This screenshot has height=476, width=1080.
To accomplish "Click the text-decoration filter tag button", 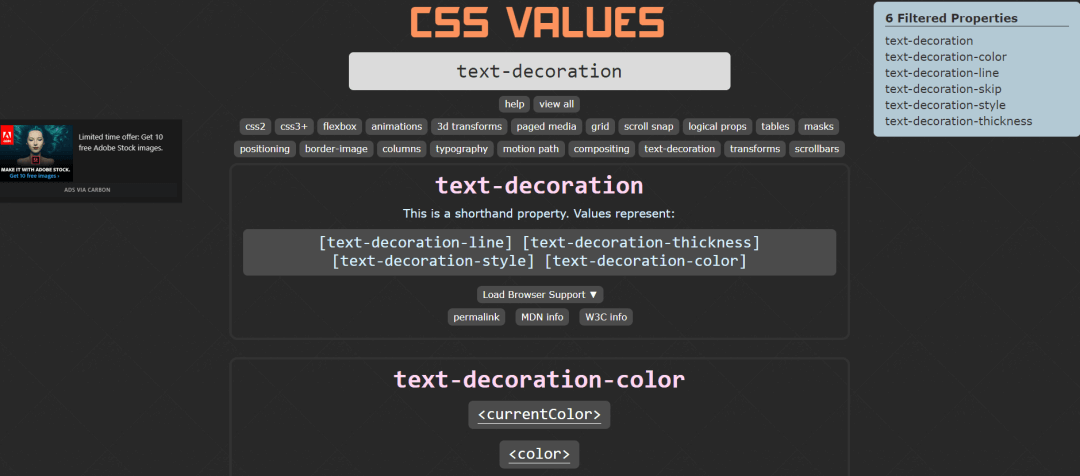I will [680, 149].
